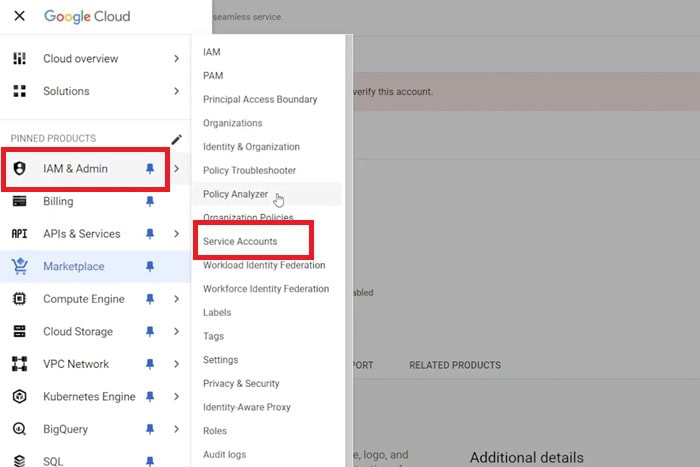The height and width of the screenshot is (467, 700).
Task: Unpin SQL using its pin
Action: pyautogui.click(x=150, y=461)
